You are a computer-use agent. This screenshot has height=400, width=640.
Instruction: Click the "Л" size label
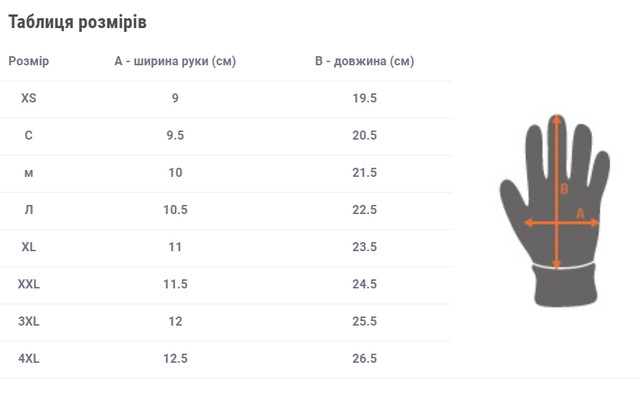point(29,209)
